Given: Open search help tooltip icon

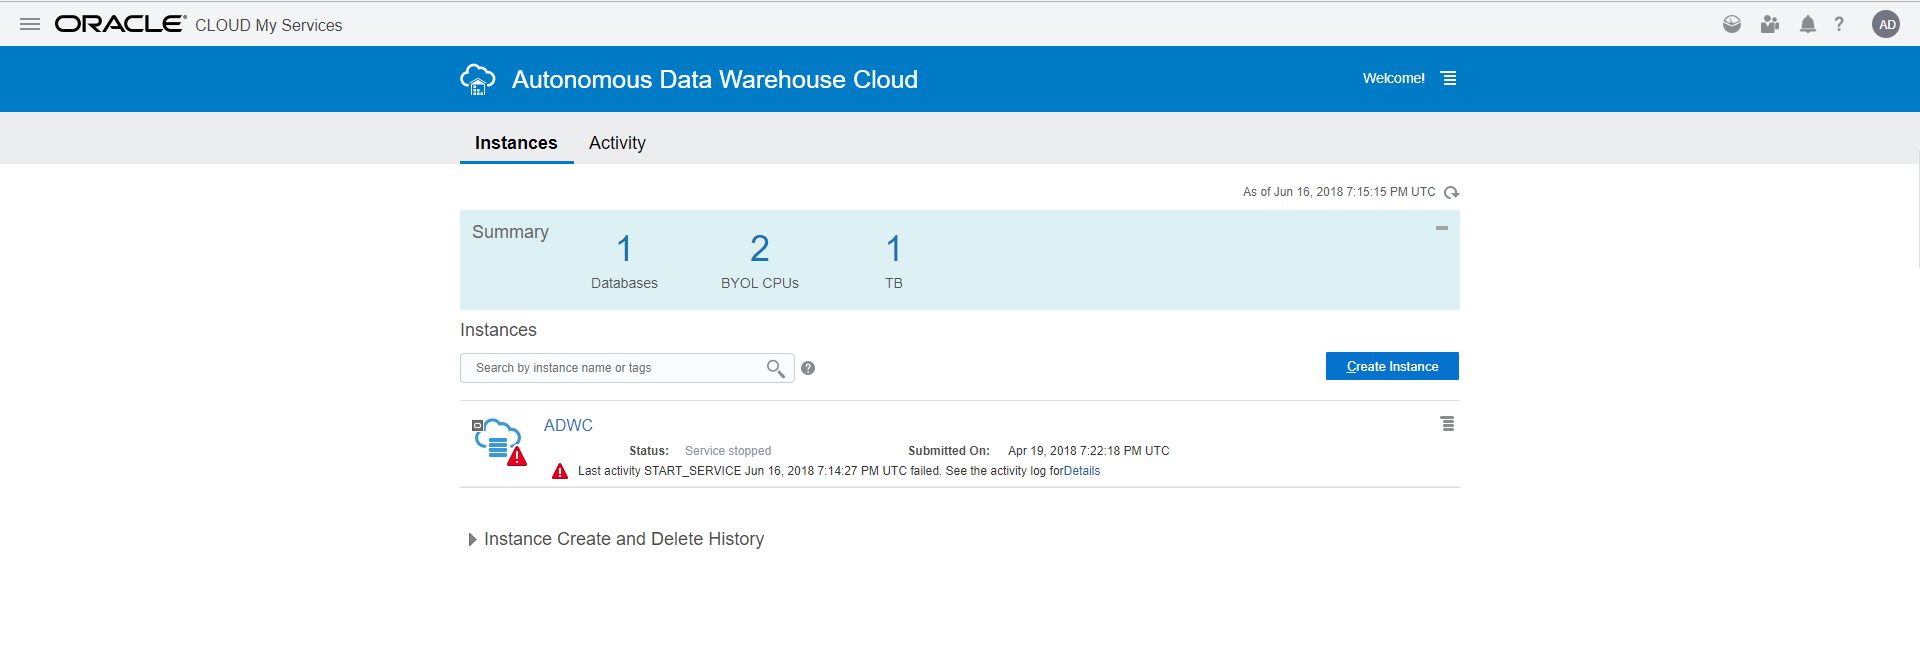Looking at the screenshot, I should point(808,368).
